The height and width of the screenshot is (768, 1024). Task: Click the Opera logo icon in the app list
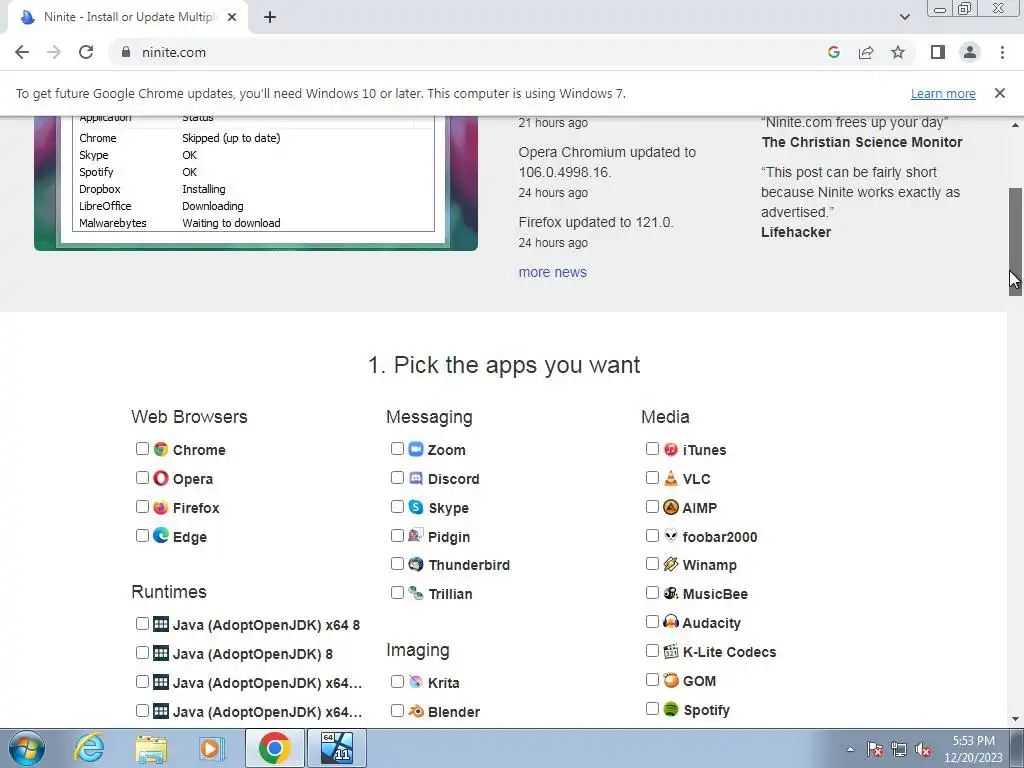[x=161, y=478]
